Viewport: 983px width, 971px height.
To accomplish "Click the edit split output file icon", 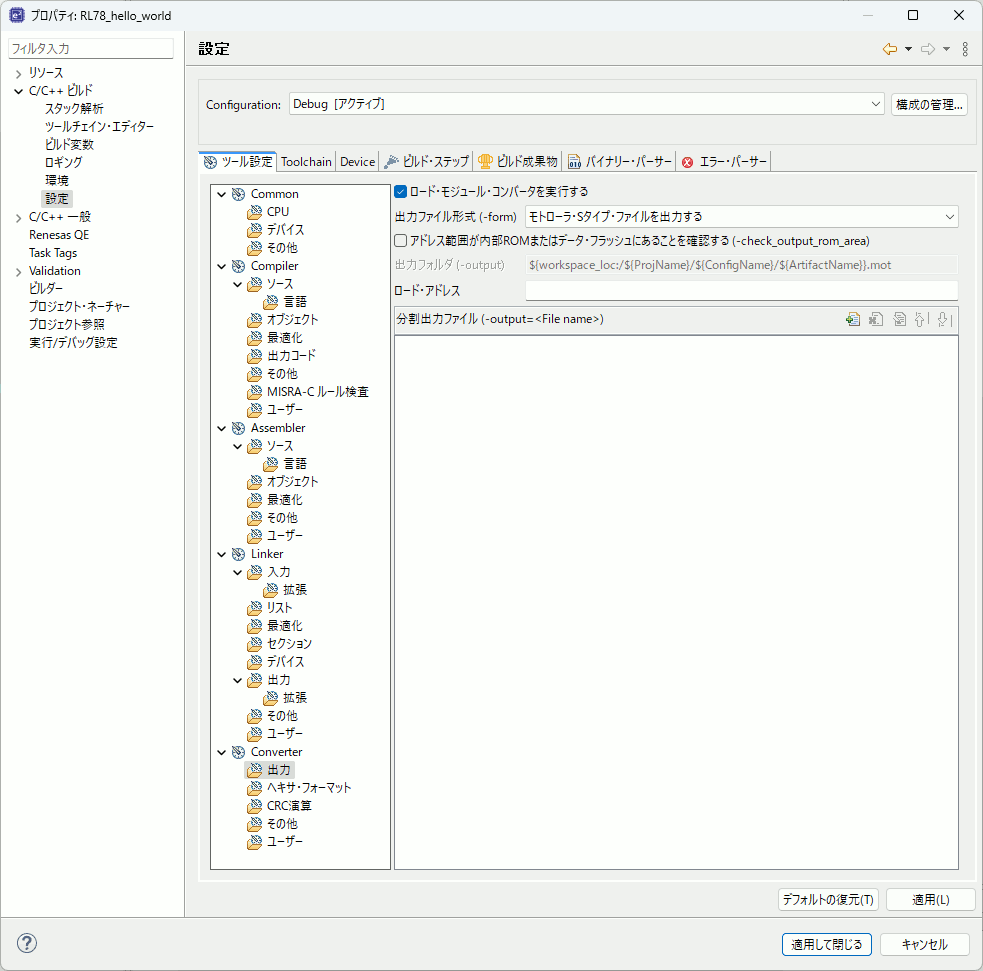I will (x=899, y=320).
